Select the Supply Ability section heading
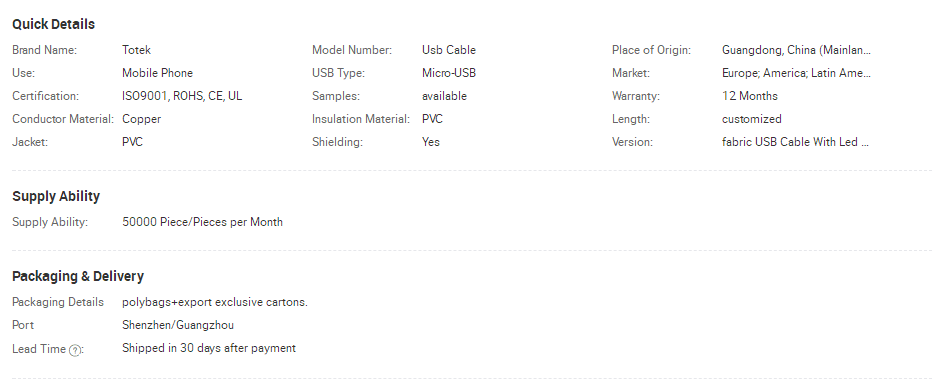Screen dimensions: 934x379 click(x=56, y=197)
